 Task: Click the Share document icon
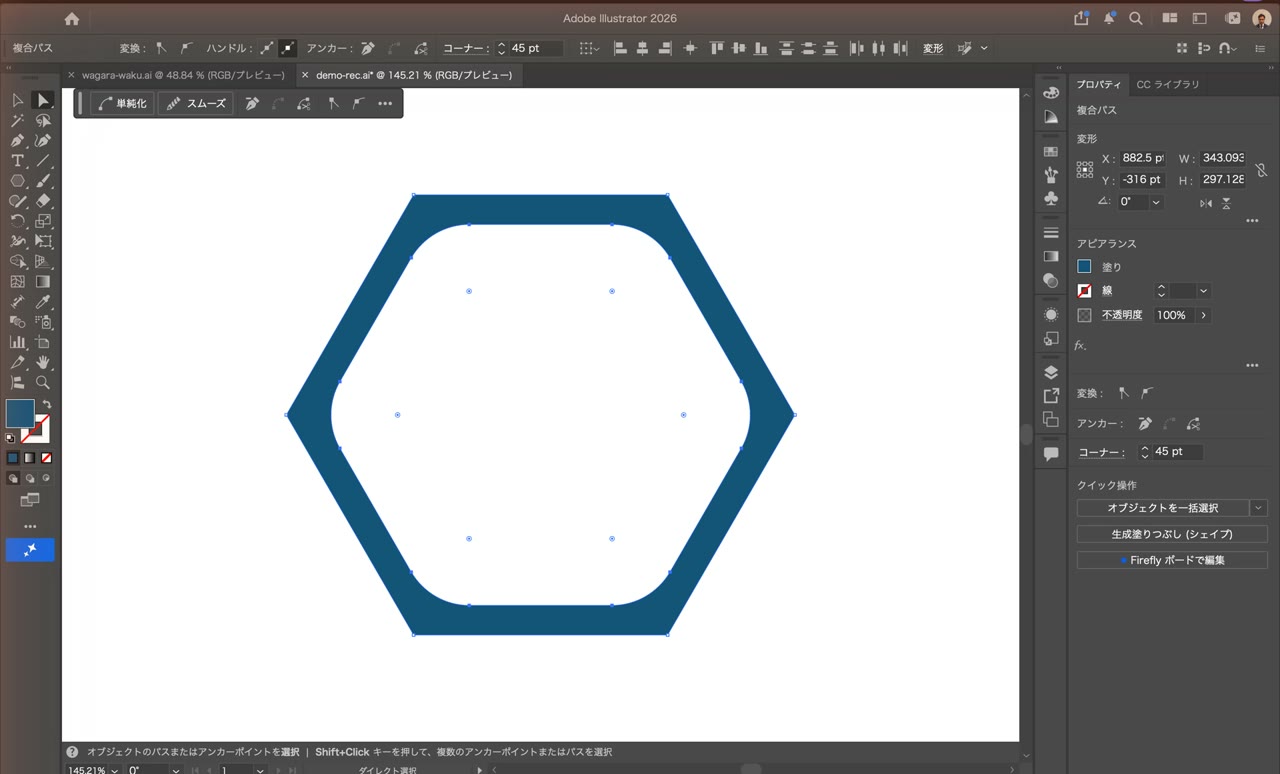1081,18
